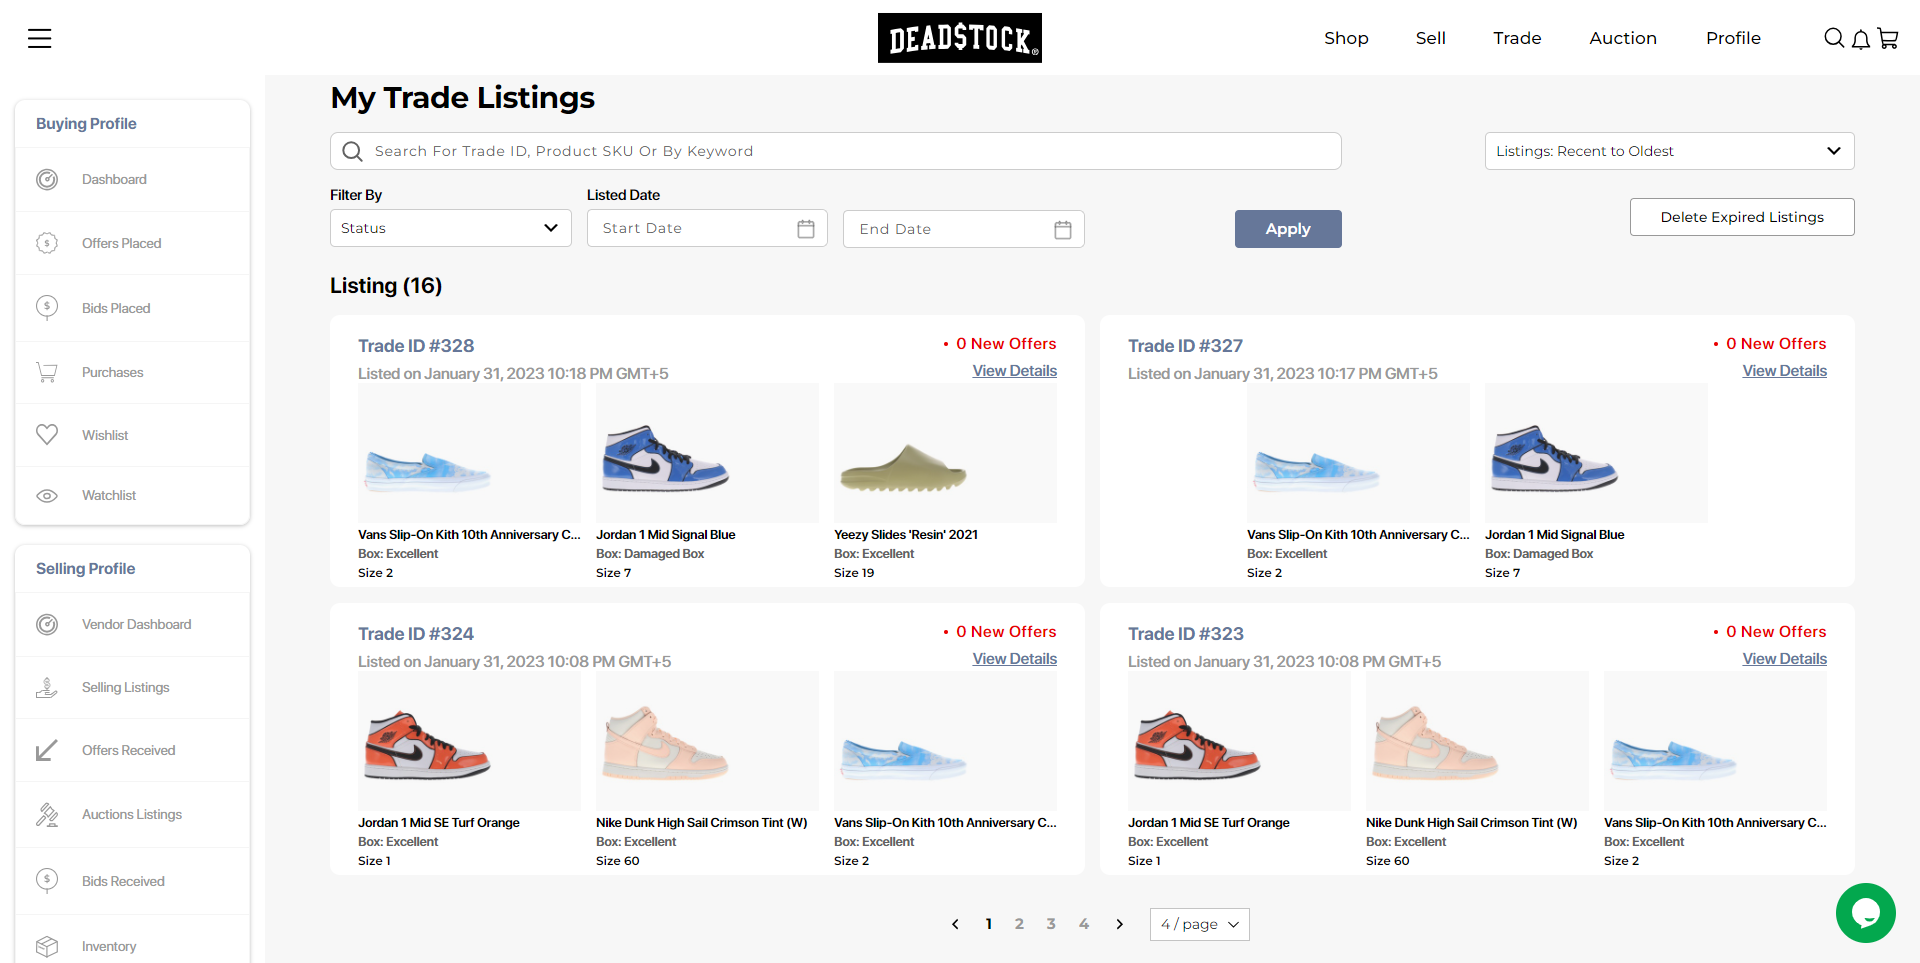The image size is (1920, 963).
Task: Click the Offers Received arrow icon
Action: 47,750
